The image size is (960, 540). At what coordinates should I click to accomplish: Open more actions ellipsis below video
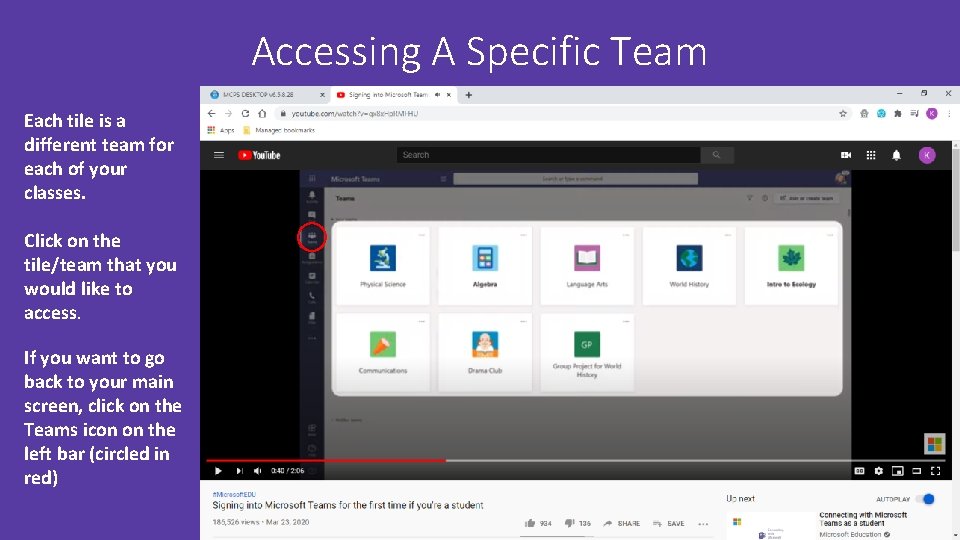703,524
